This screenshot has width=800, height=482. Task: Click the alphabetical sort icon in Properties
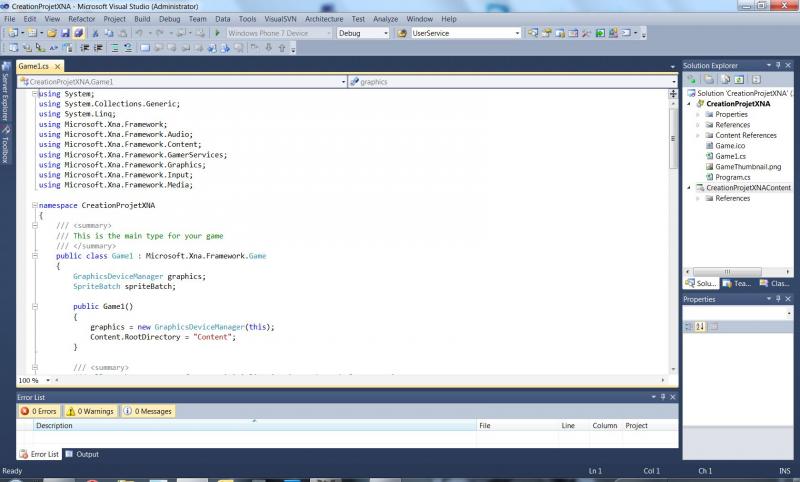701,327
